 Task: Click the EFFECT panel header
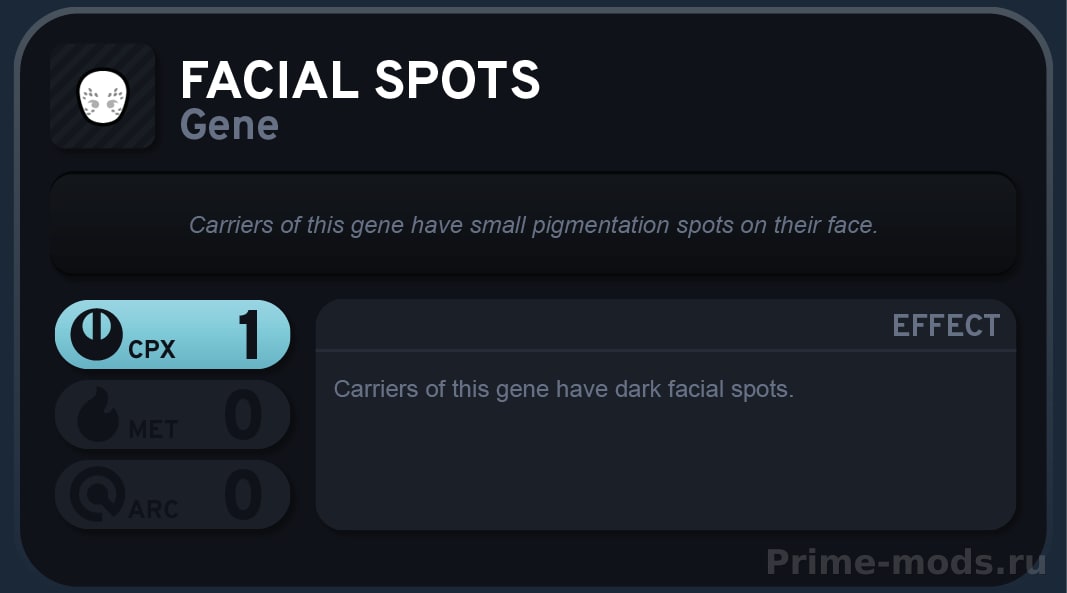tap(946, 325)
